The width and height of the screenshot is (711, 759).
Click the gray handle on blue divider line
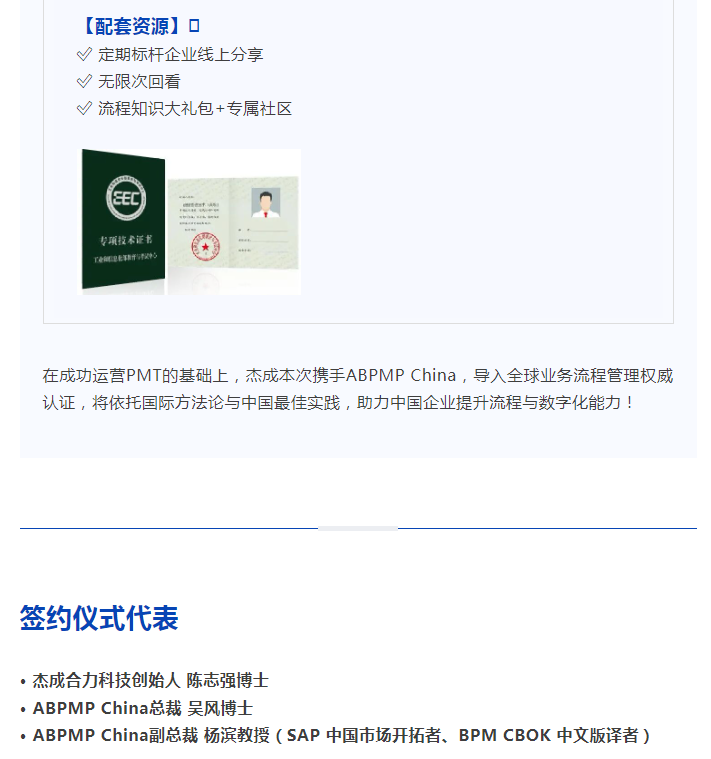pyautogui.click(x=358, y=528)
